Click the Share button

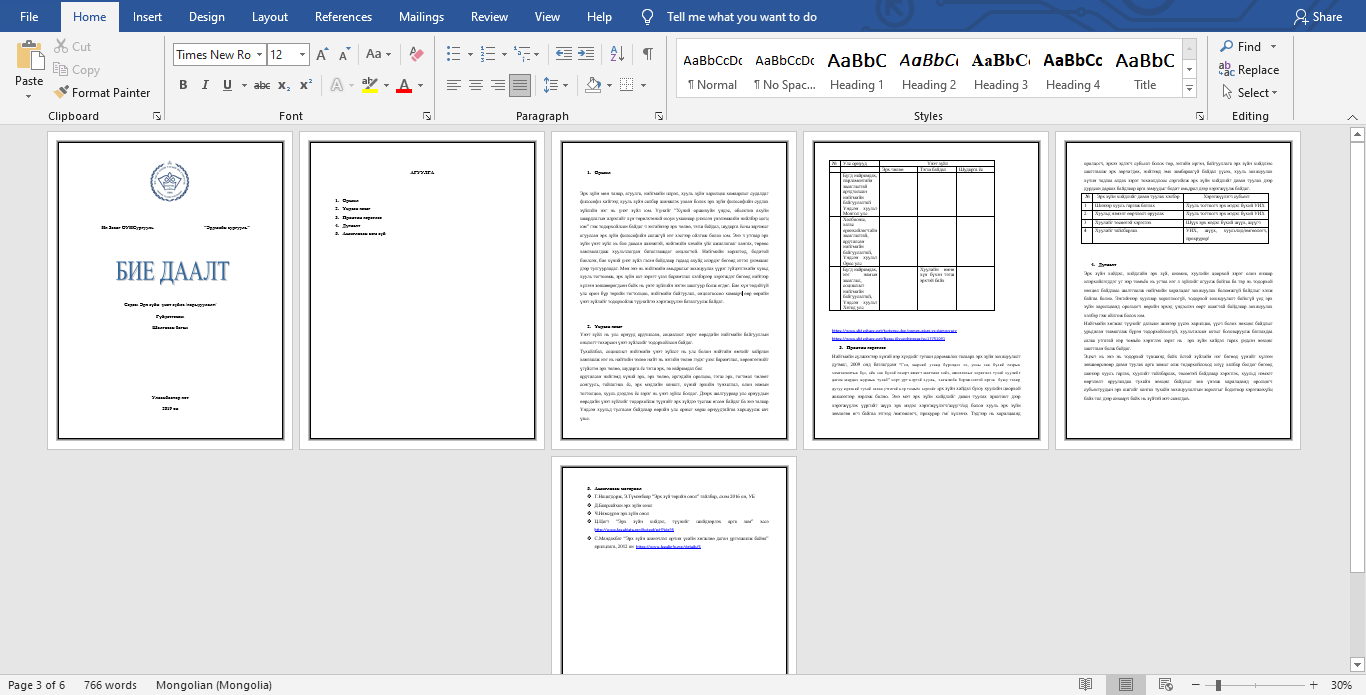(1318, 17)
